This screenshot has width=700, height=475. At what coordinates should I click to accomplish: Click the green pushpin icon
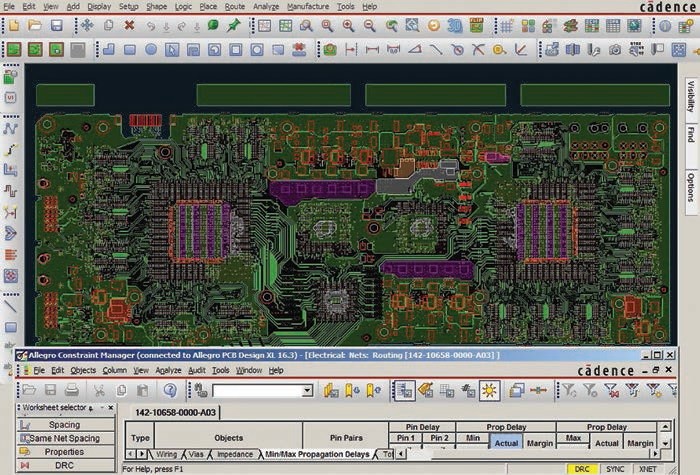pyautogui.click(x=234, y=25)
